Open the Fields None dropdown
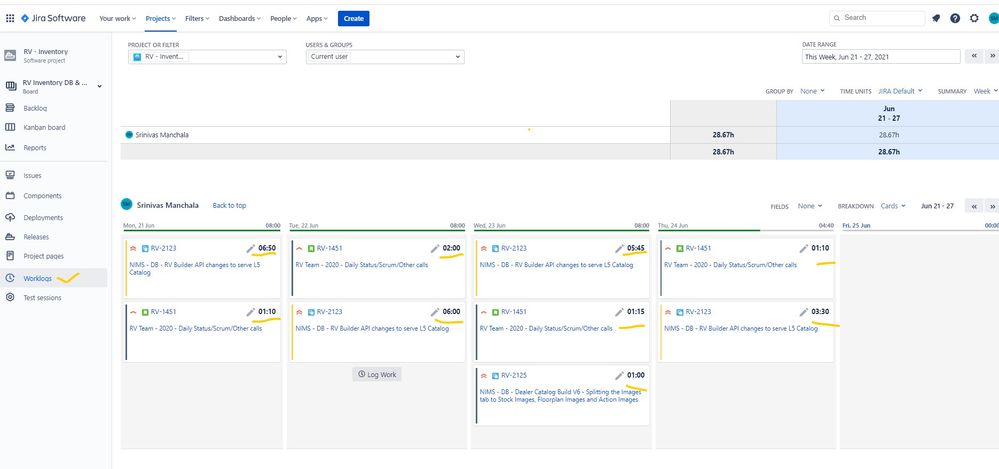999x469 pixels. pos(810,206)
